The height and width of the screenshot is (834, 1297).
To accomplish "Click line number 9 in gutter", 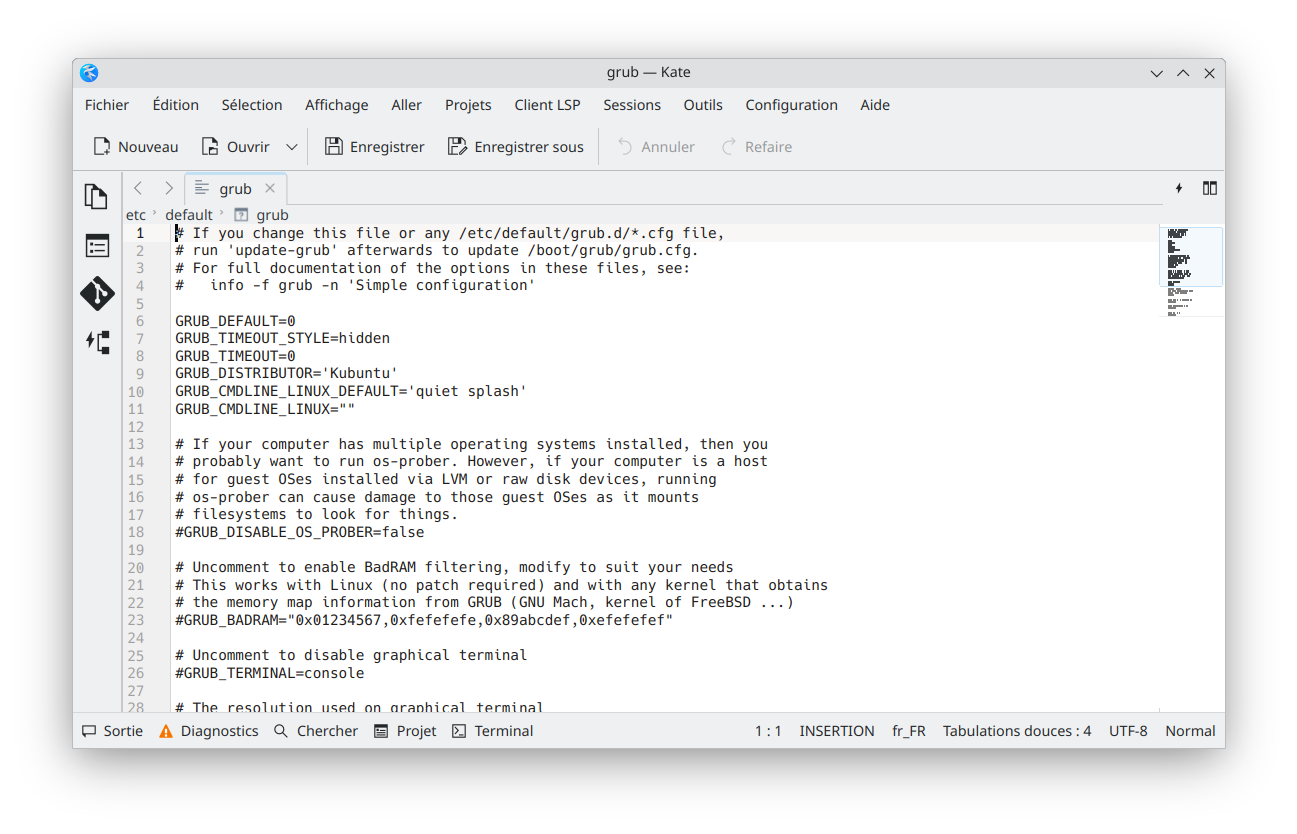I will coord(140,373).
